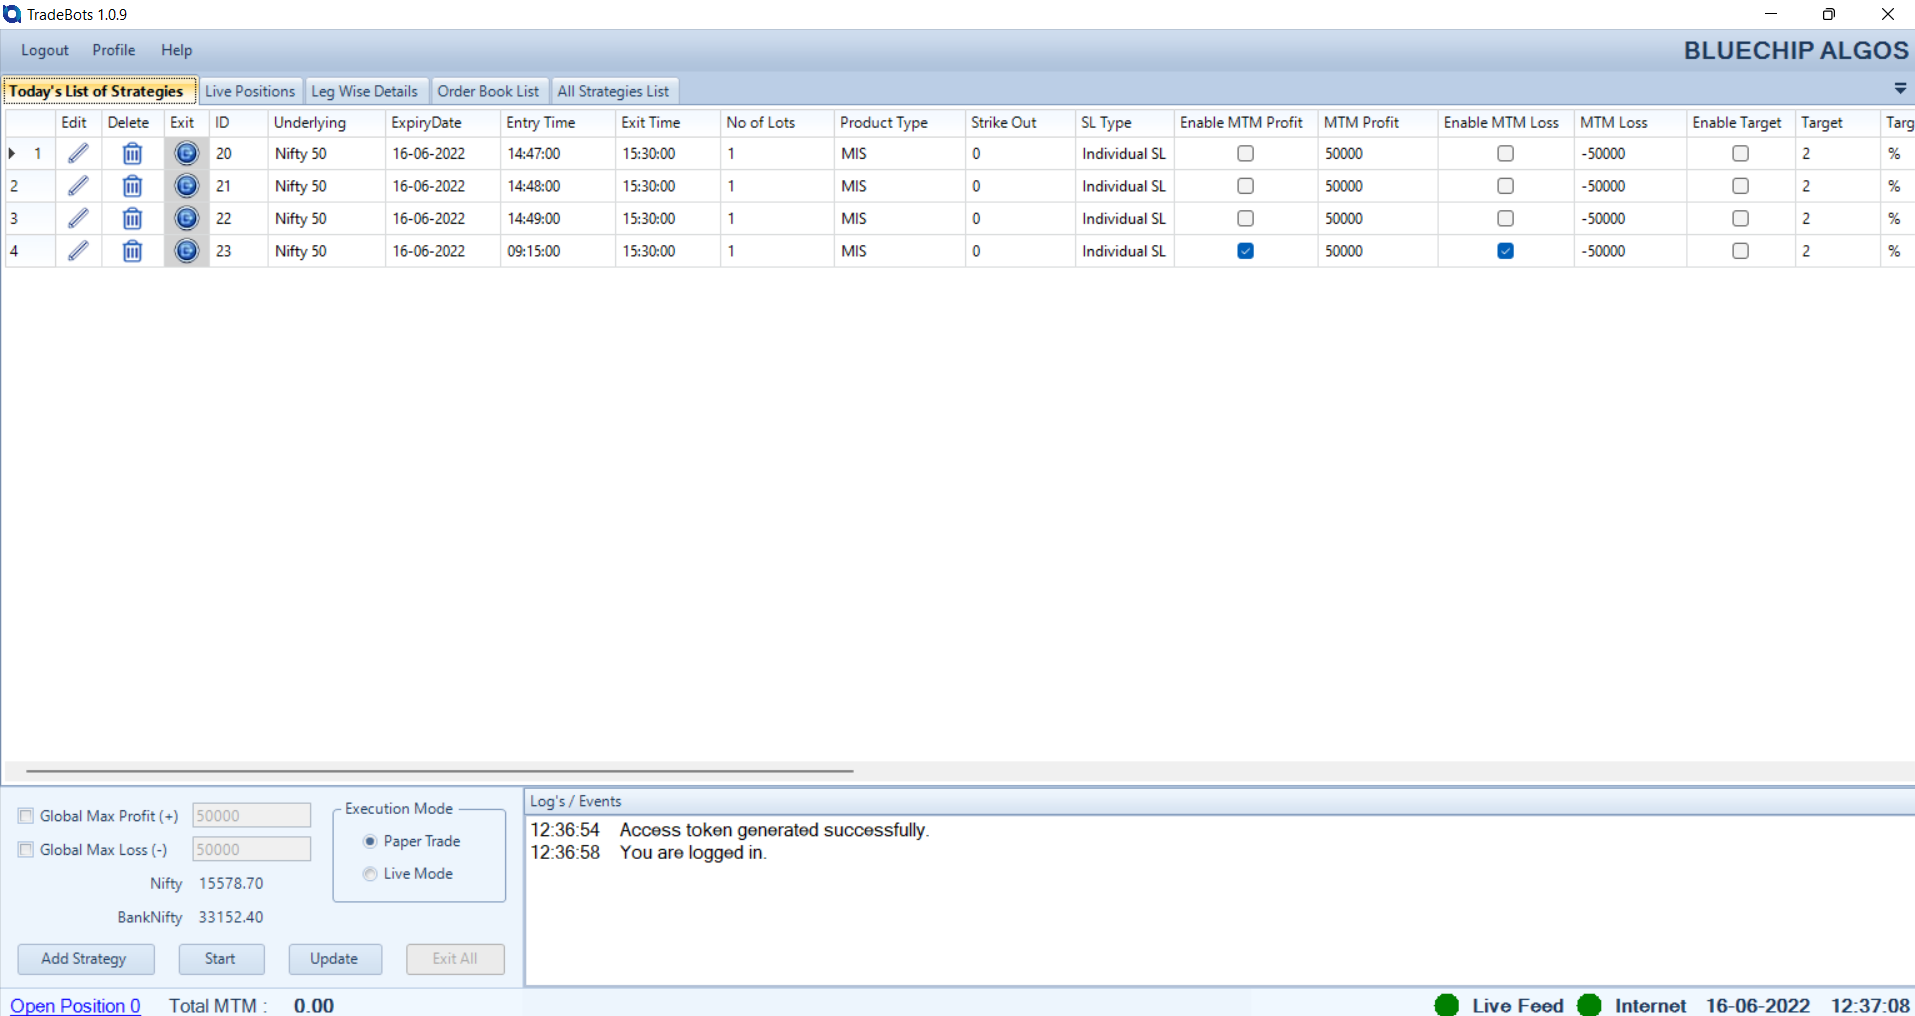Enable MTM Profit for strategy ID 21

point(1245,186)
